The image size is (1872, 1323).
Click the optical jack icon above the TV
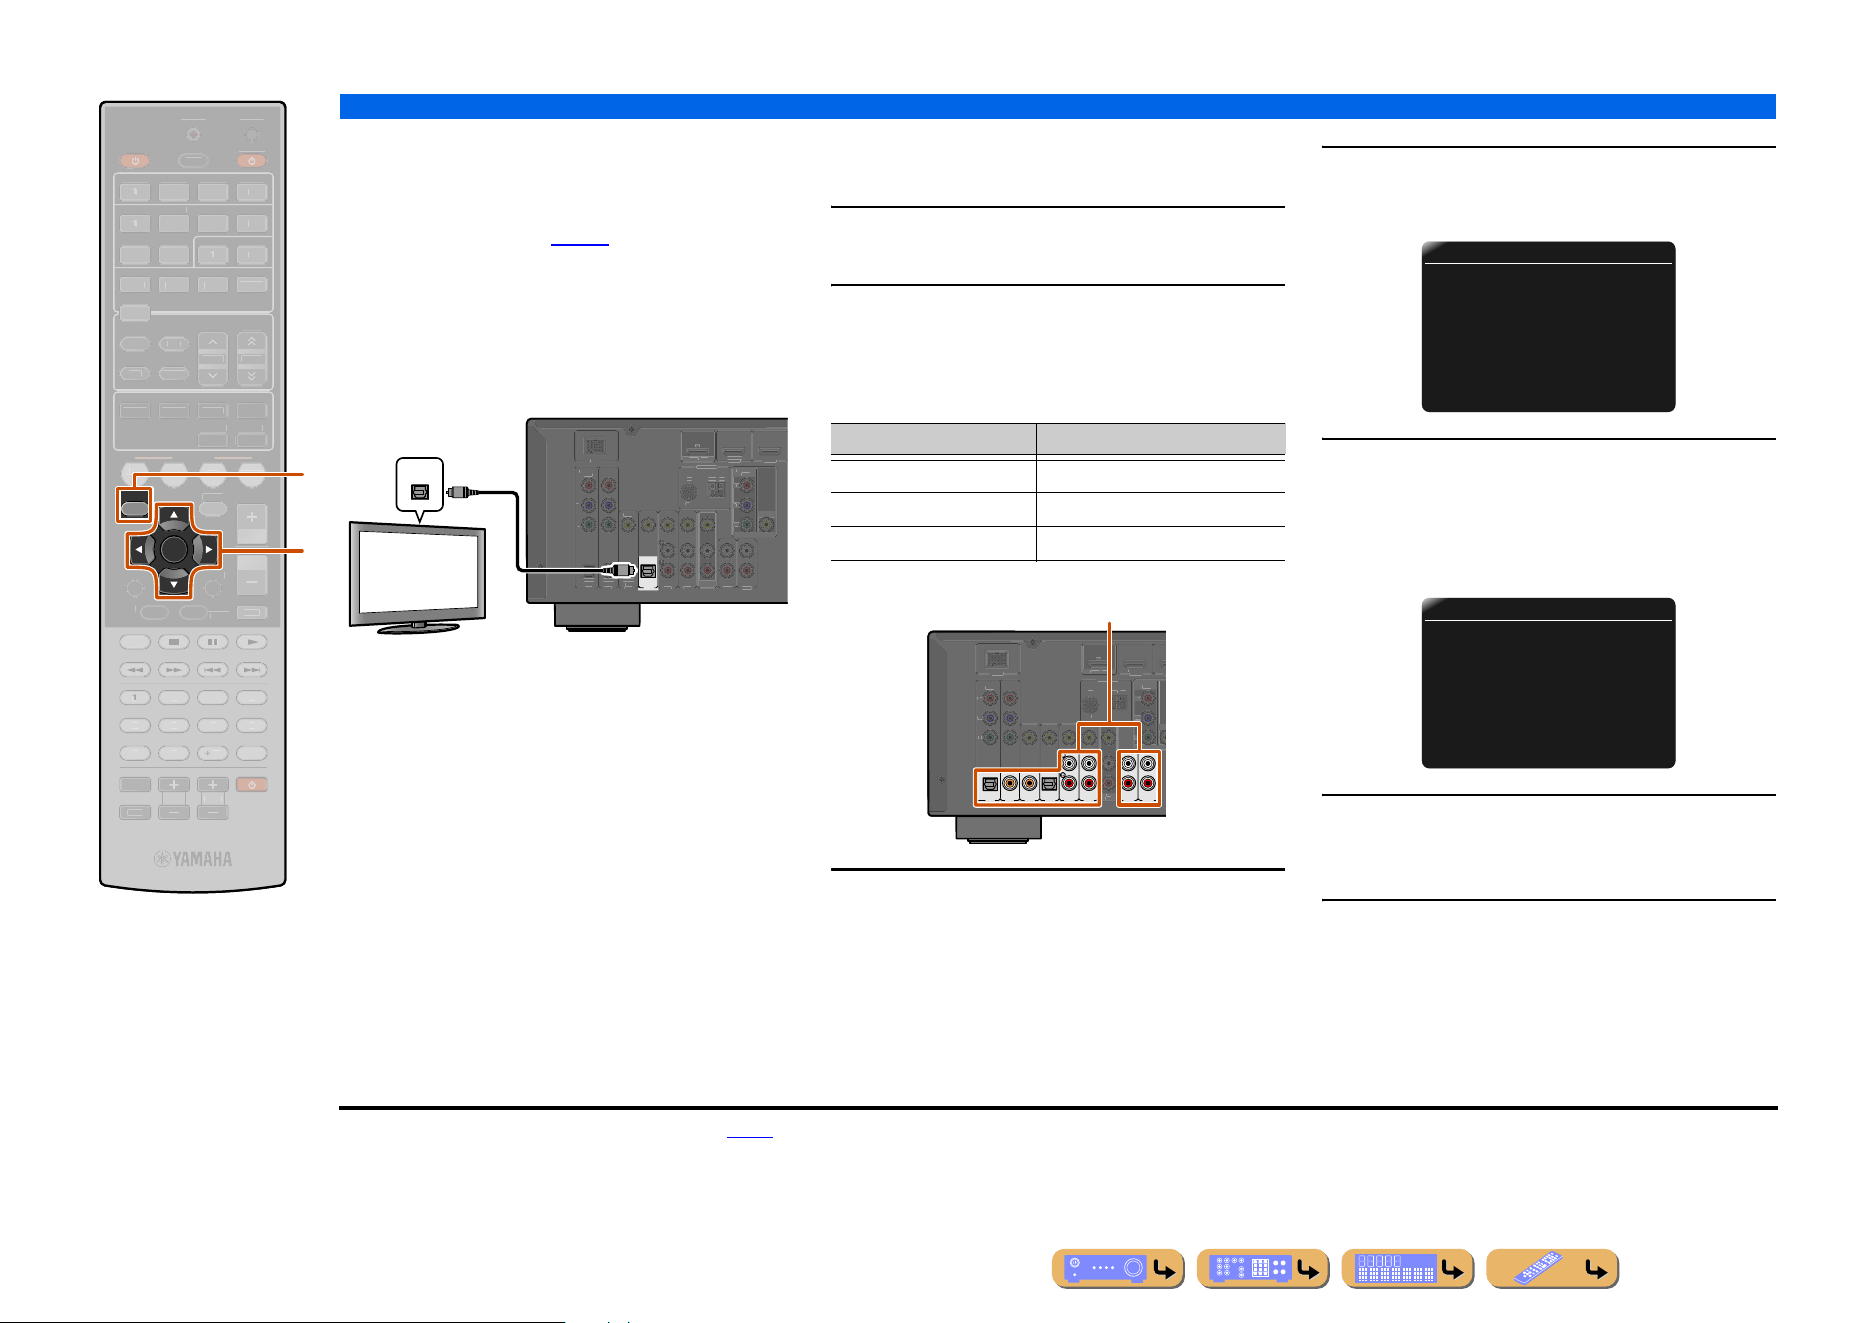click(420, 493)
